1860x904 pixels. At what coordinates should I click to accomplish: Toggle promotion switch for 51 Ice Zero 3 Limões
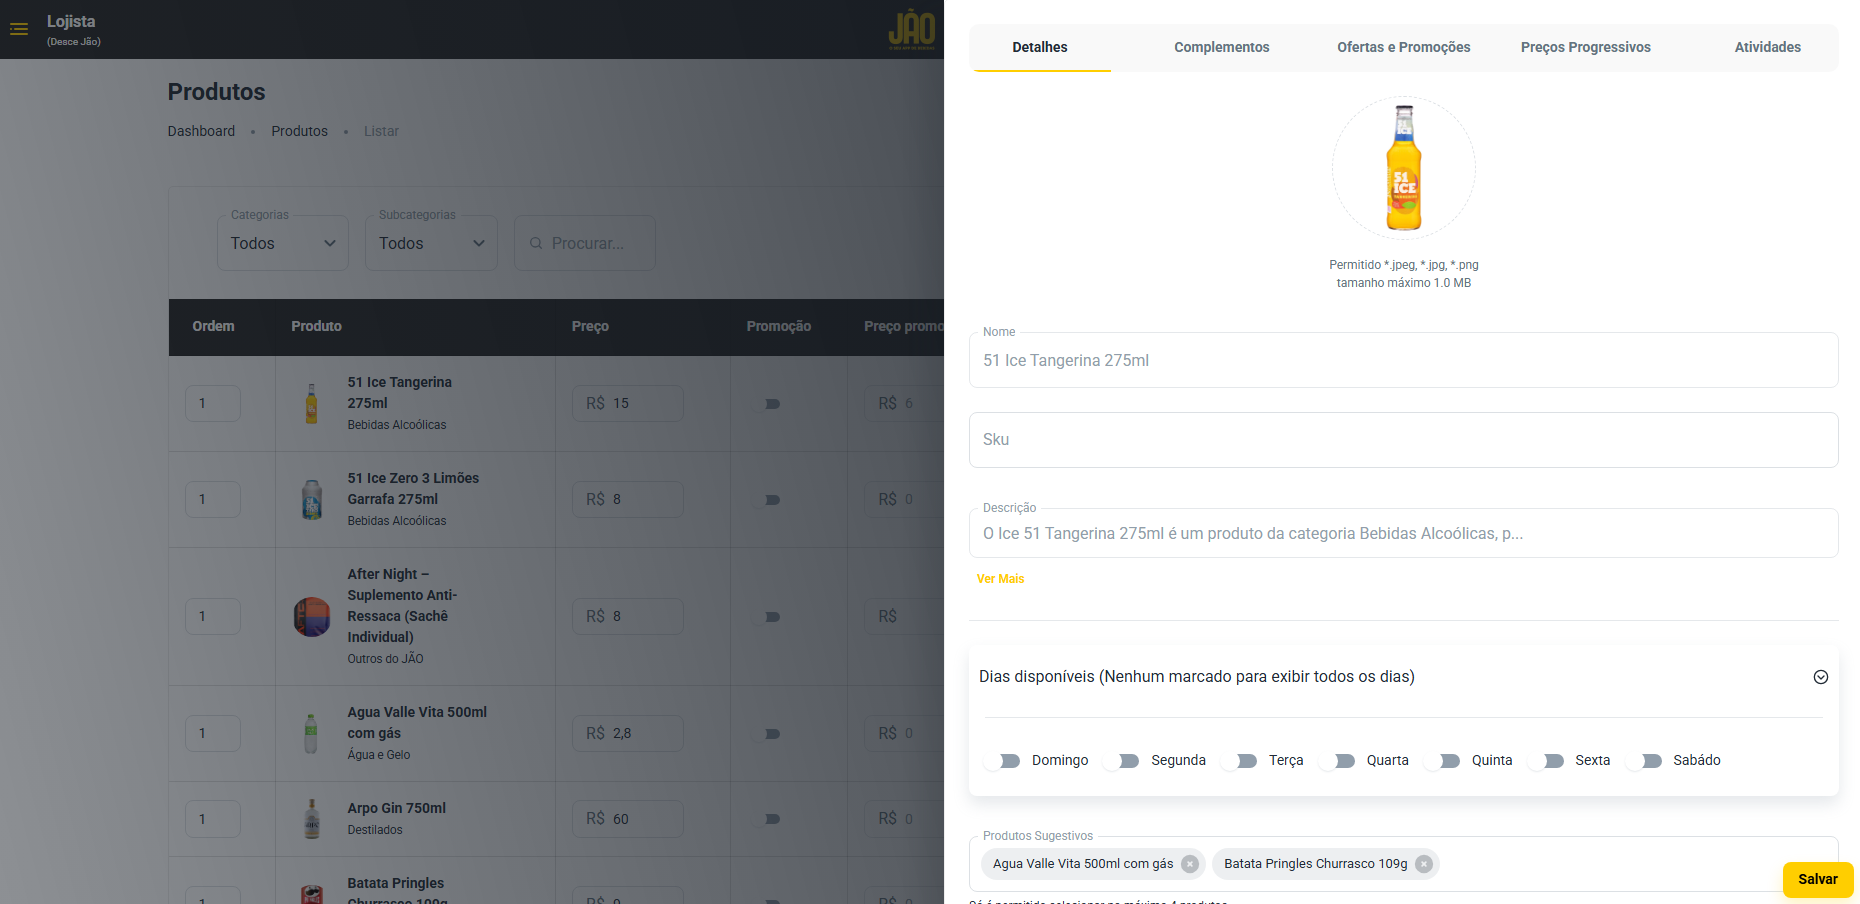(x=768, y=500)
